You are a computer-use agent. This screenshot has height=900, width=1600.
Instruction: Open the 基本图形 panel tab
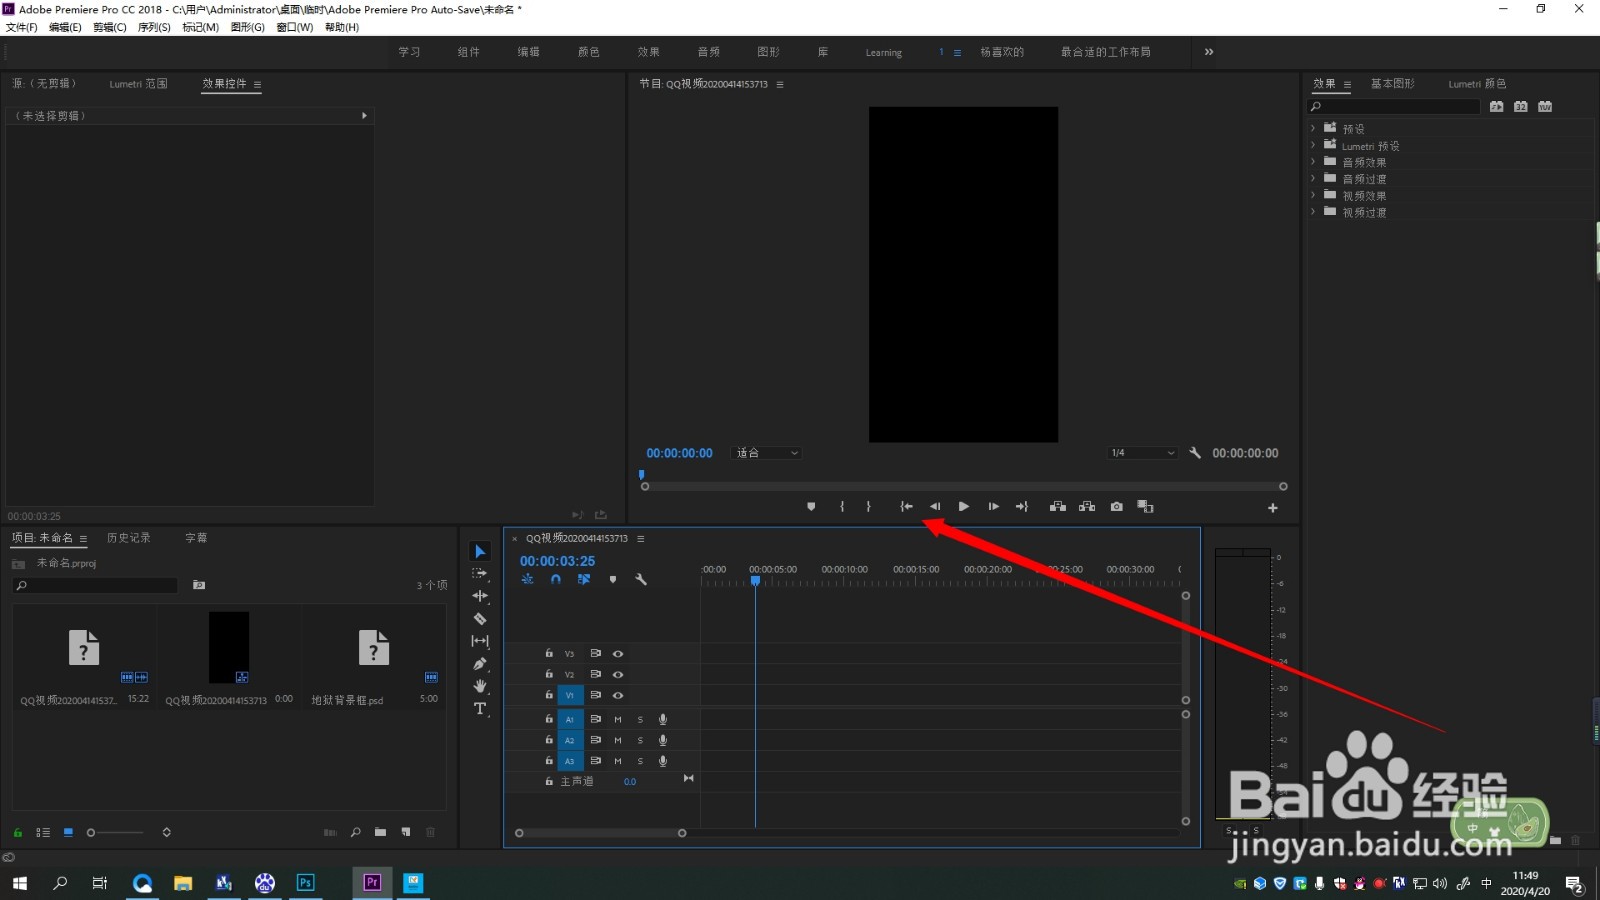(x=1392, y=84)
